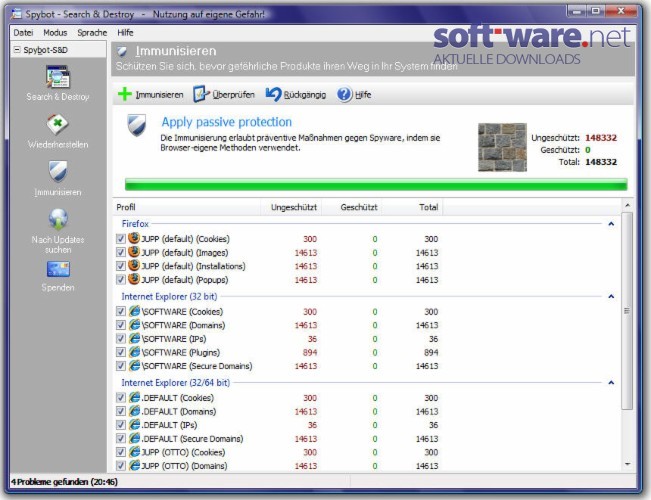Click the list scrollbar thumb
Viewport: 651px width, 500px height.
coord(627,311)
